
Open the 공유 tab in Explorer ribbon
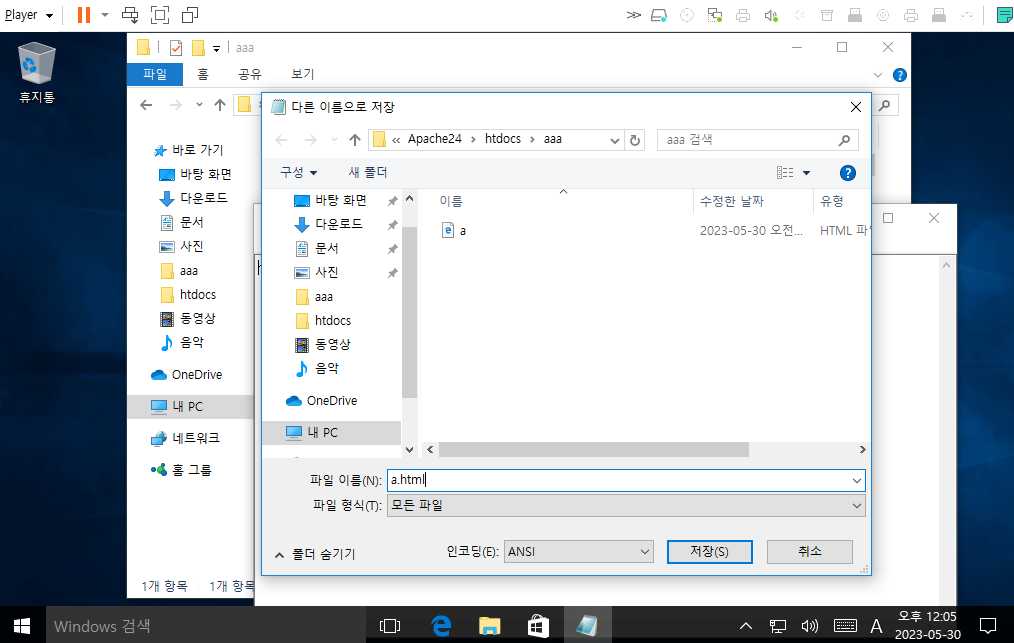[x=250, y=74]
